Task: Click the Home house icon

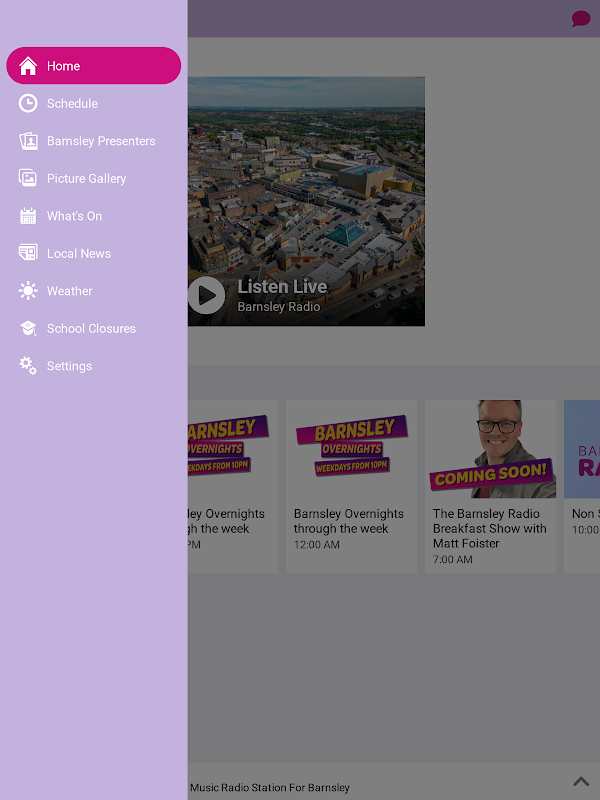Action: [28, 66]
